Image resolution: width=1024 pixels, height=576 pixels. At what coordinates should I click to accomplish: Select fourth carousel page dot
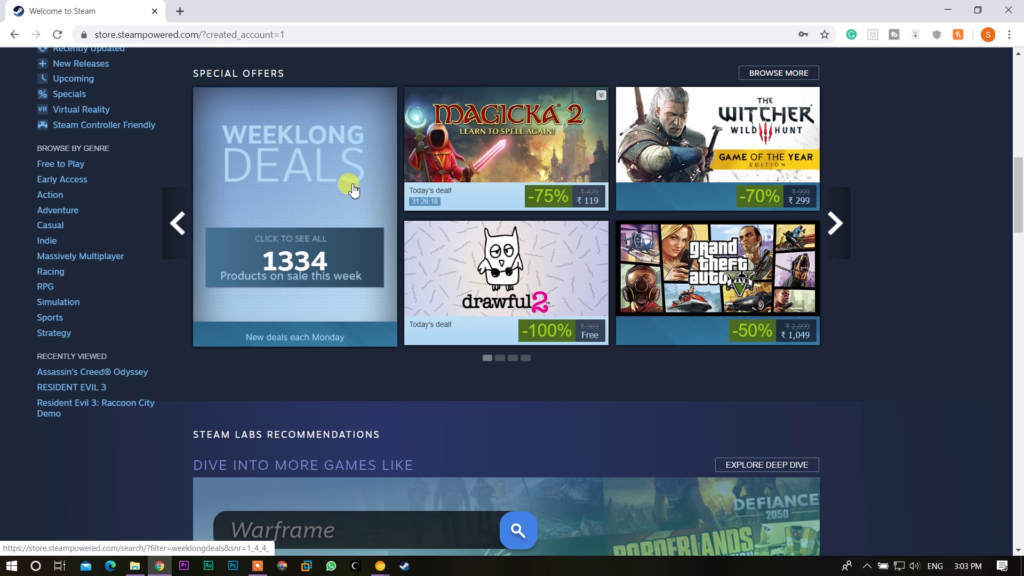click(526, 358)
